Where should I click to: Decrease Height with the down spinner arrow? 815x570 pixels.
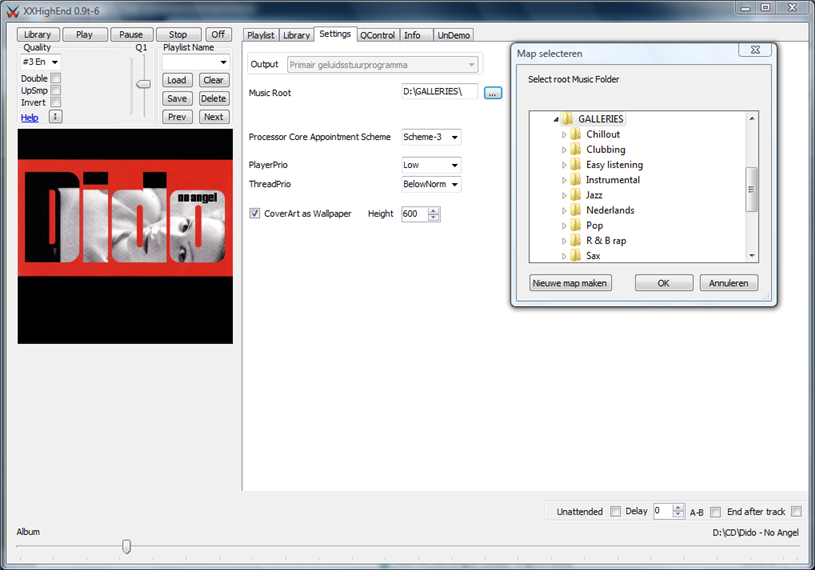(434, 218)
